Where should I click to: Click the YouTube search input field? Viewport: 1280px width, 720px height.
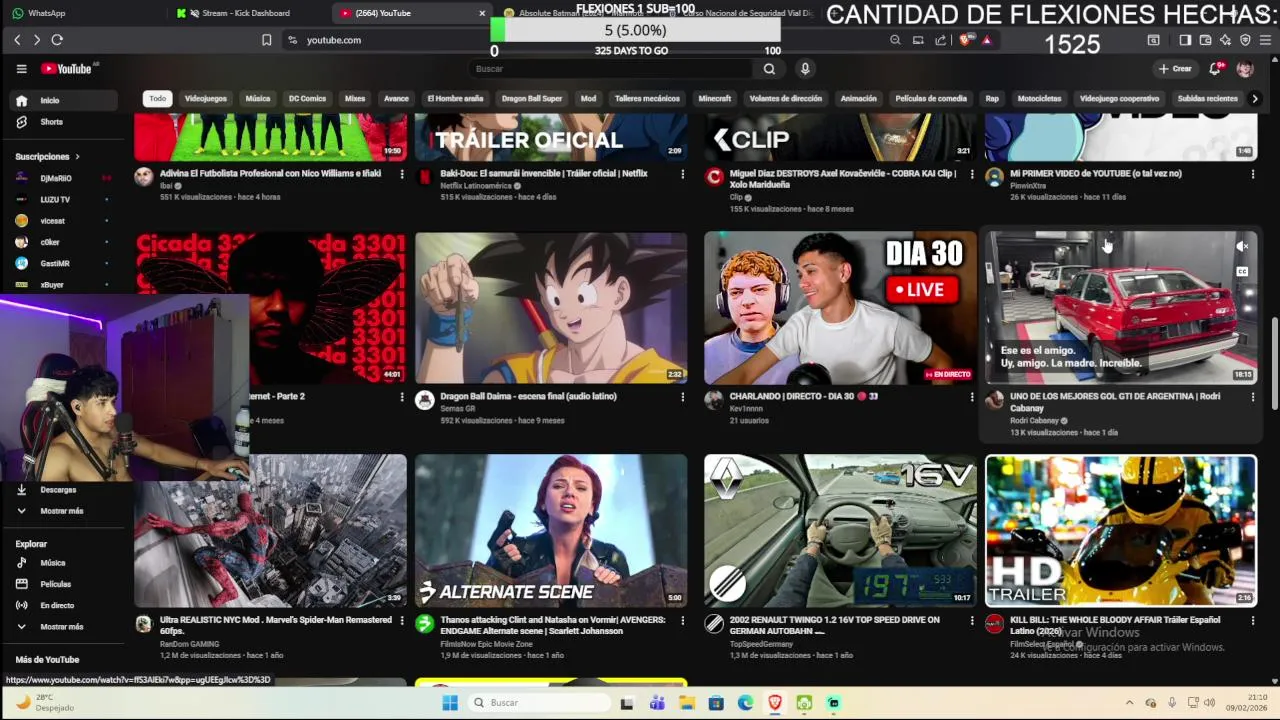point(610,69)
